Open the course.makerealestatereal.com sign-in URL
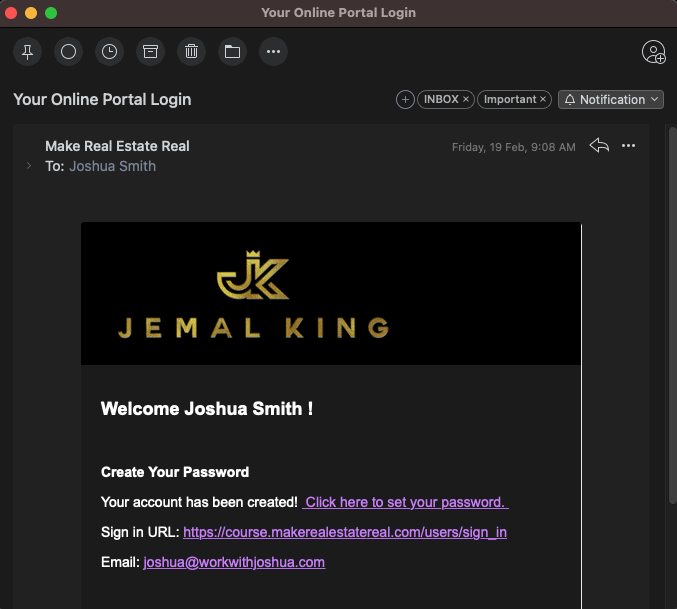Screen dimensions: 677x609 pos(345,532)
